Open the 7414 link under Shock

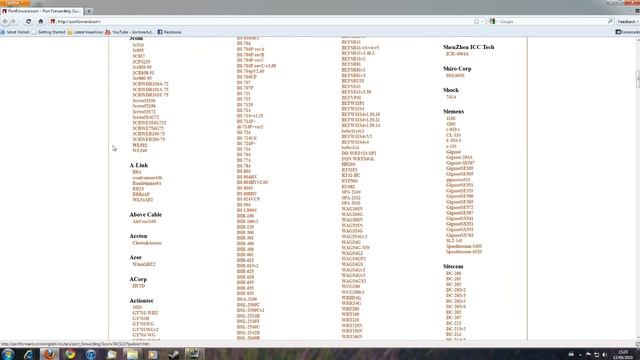(451, 97)
